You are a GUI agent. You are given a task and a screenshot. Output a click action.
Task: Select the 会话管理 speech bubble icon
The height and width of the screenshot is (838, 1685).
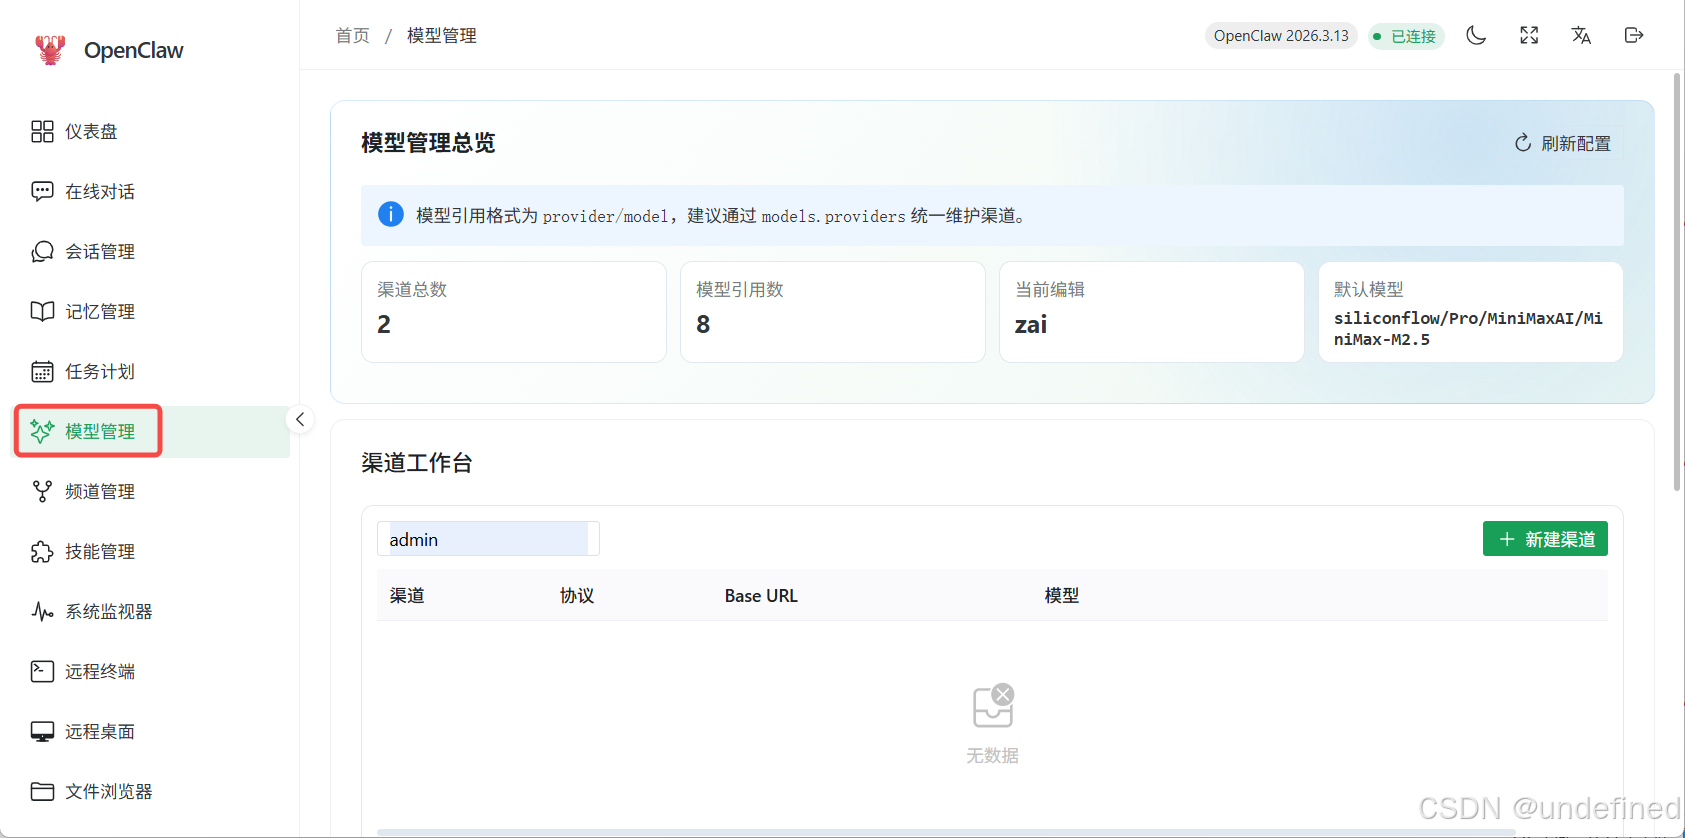pyautogui.click(x=42, y=251)
